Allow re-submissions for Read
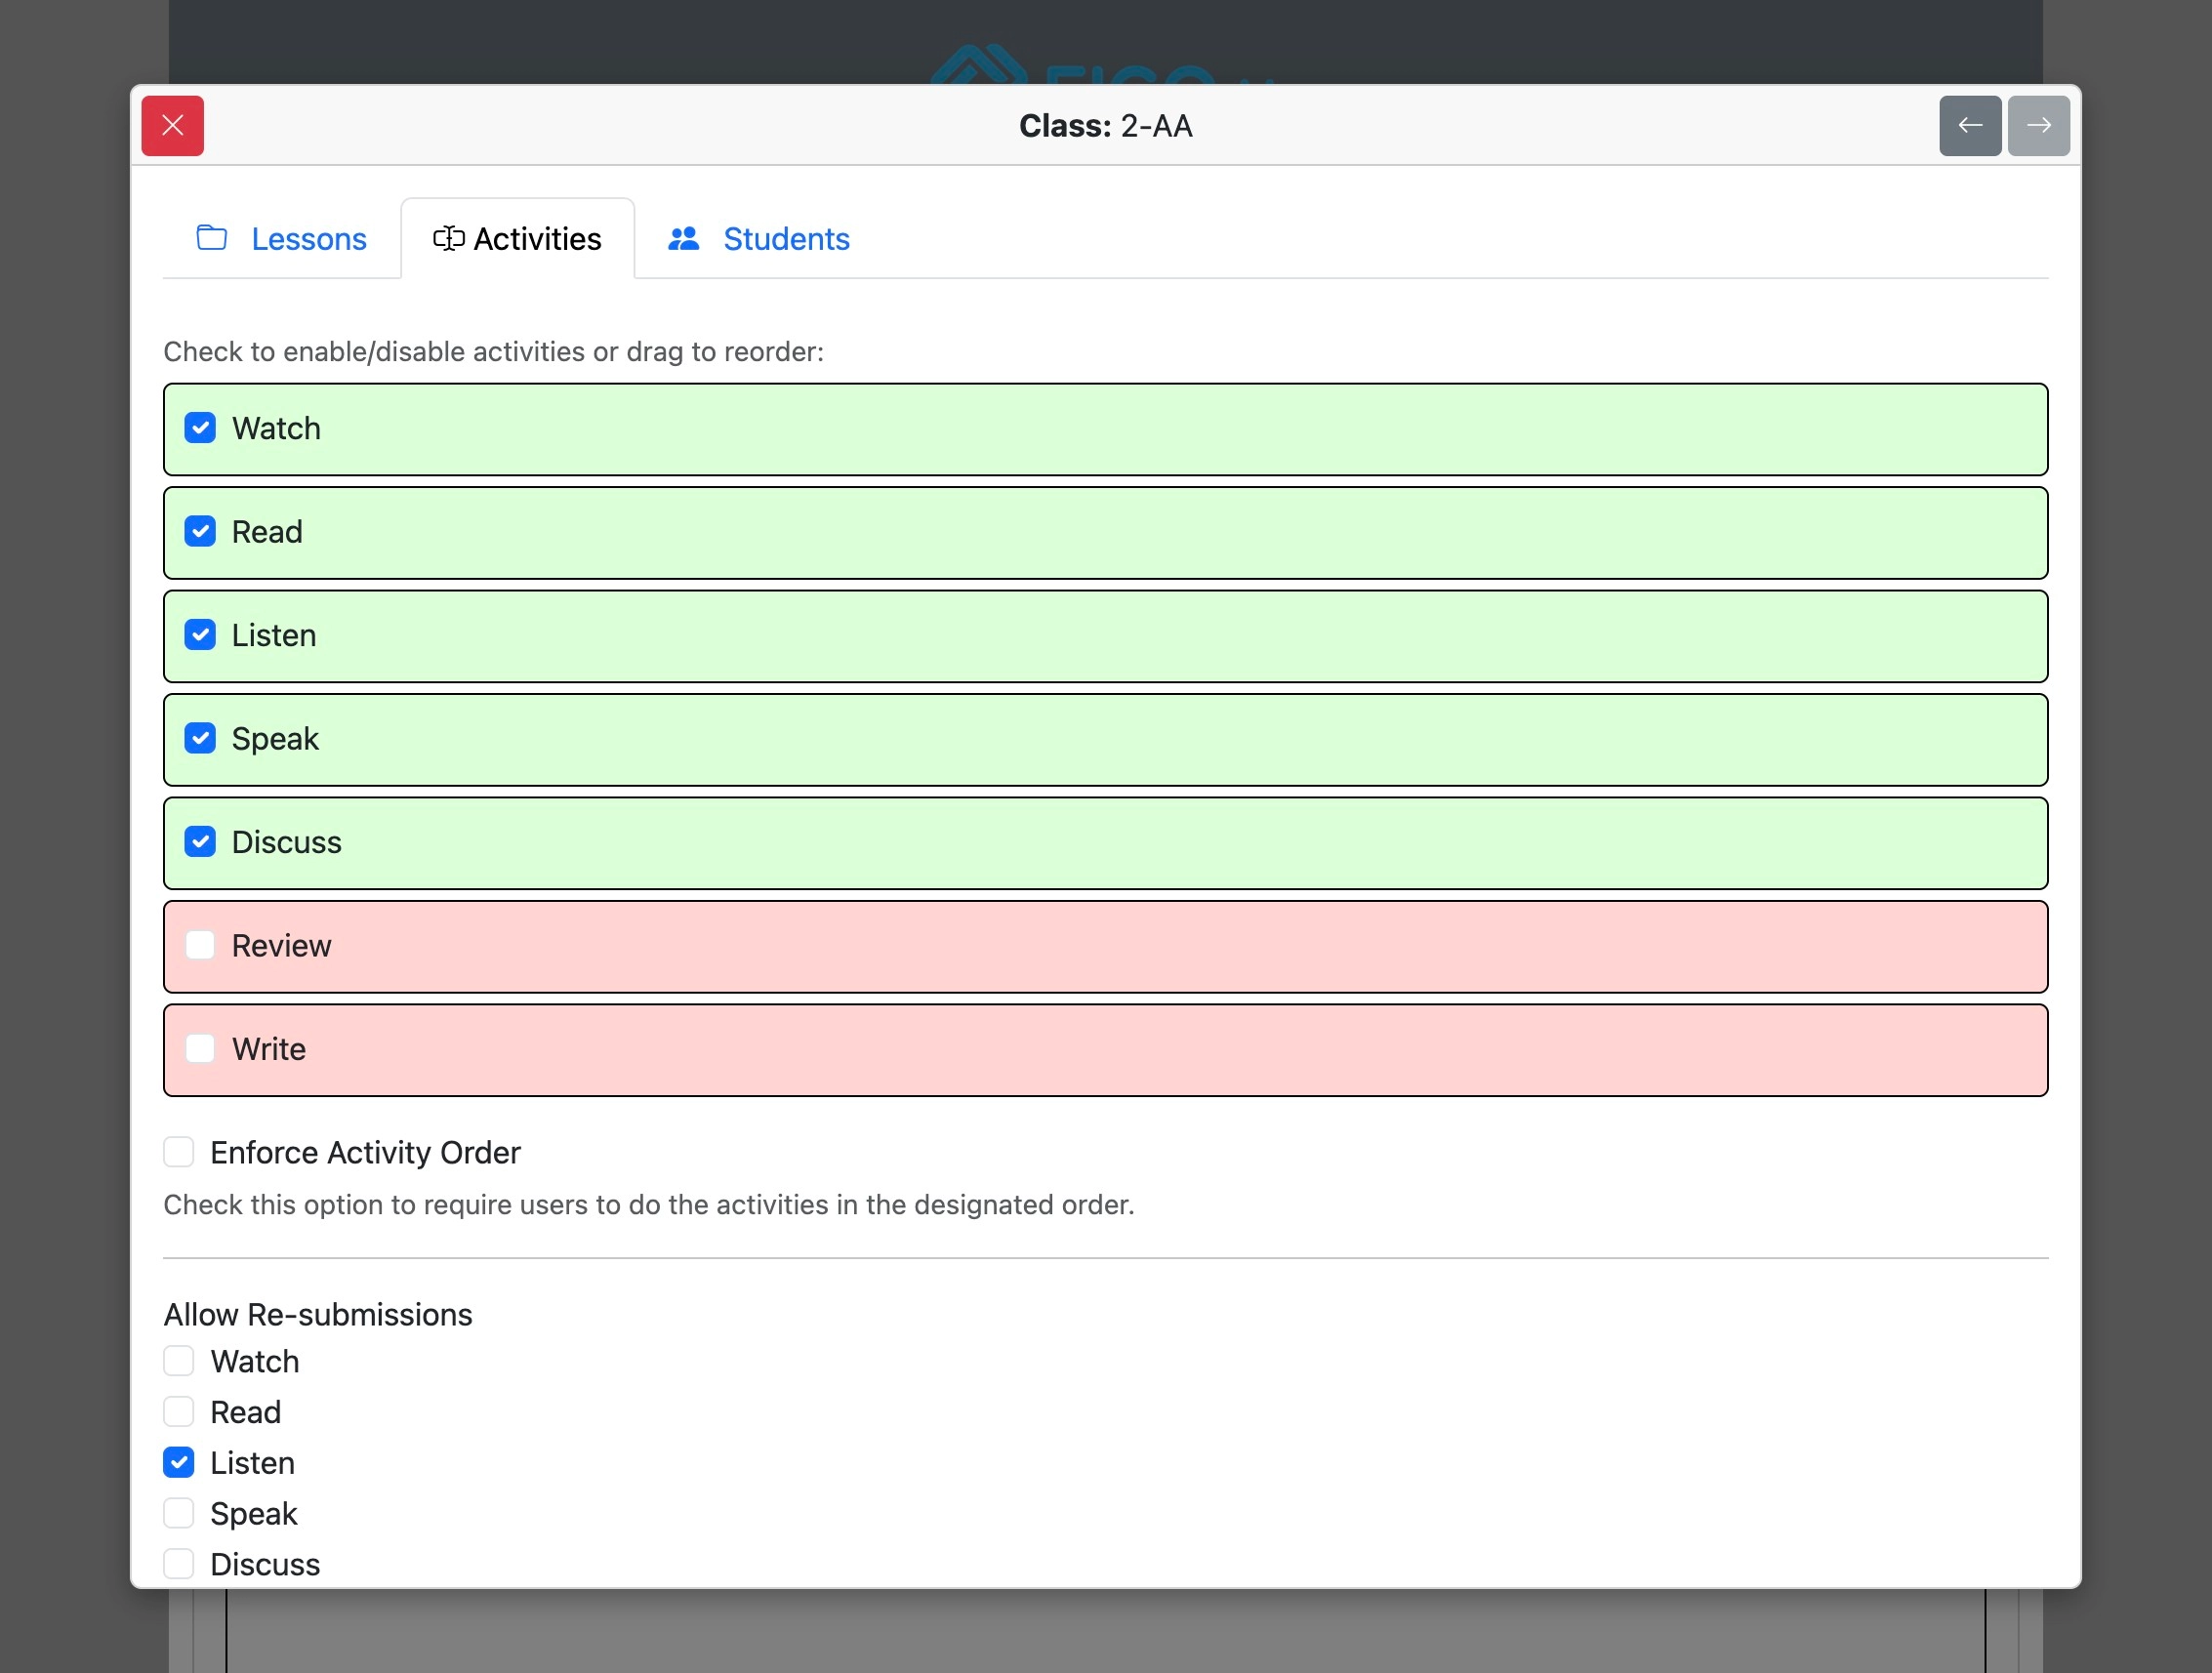 179,1412
